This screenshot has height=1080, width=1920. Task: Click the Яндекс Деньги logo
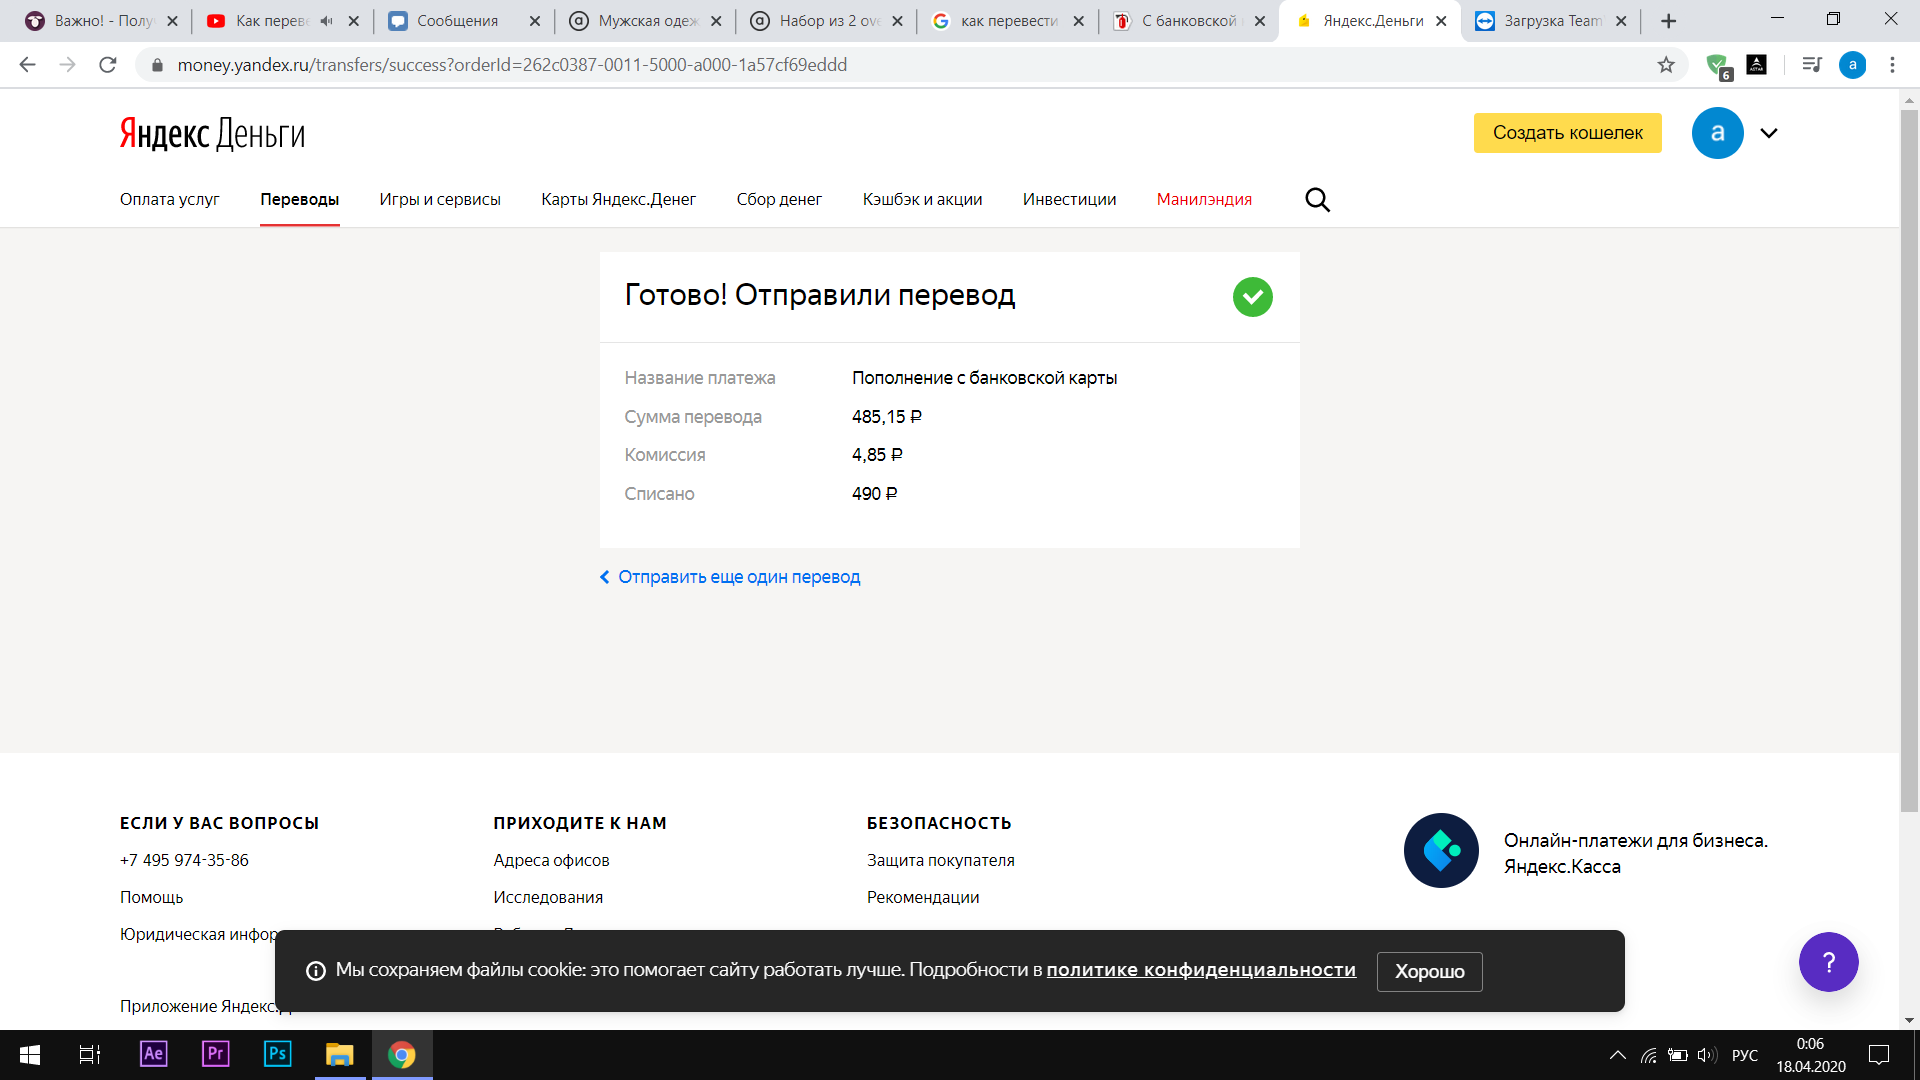[x=212, y=133]
